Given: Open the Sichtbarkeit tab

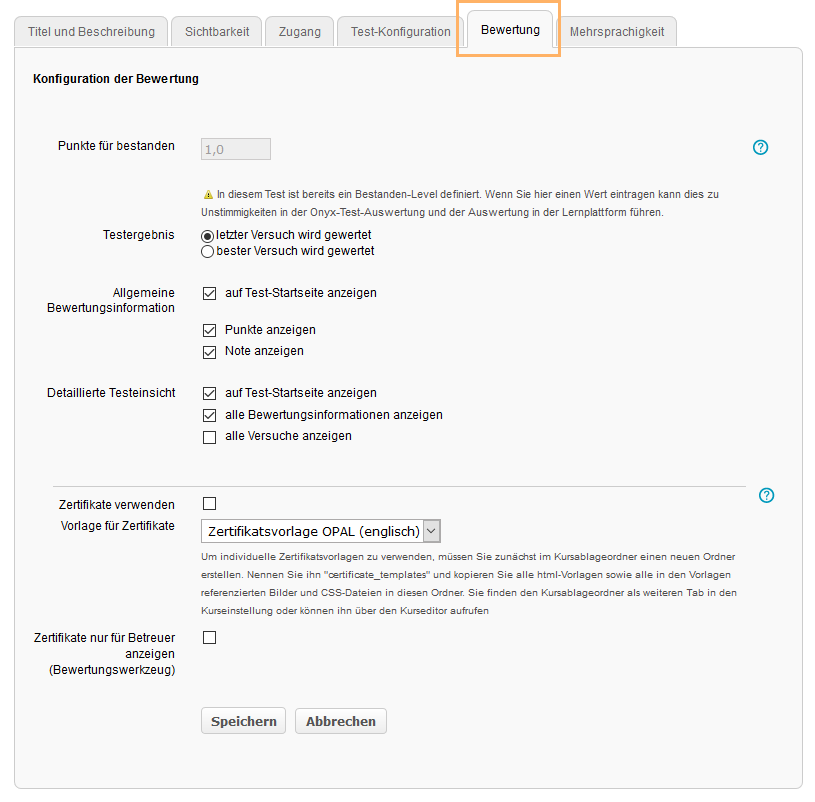Looking at the screenshot, I should (216, 32).
